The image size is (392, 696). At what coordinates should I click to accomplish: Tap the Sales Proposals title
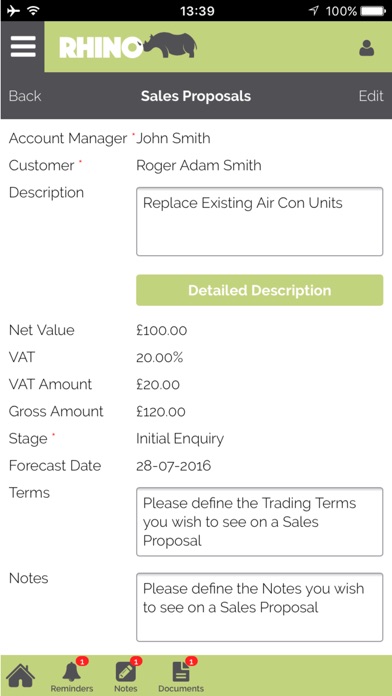196,96
